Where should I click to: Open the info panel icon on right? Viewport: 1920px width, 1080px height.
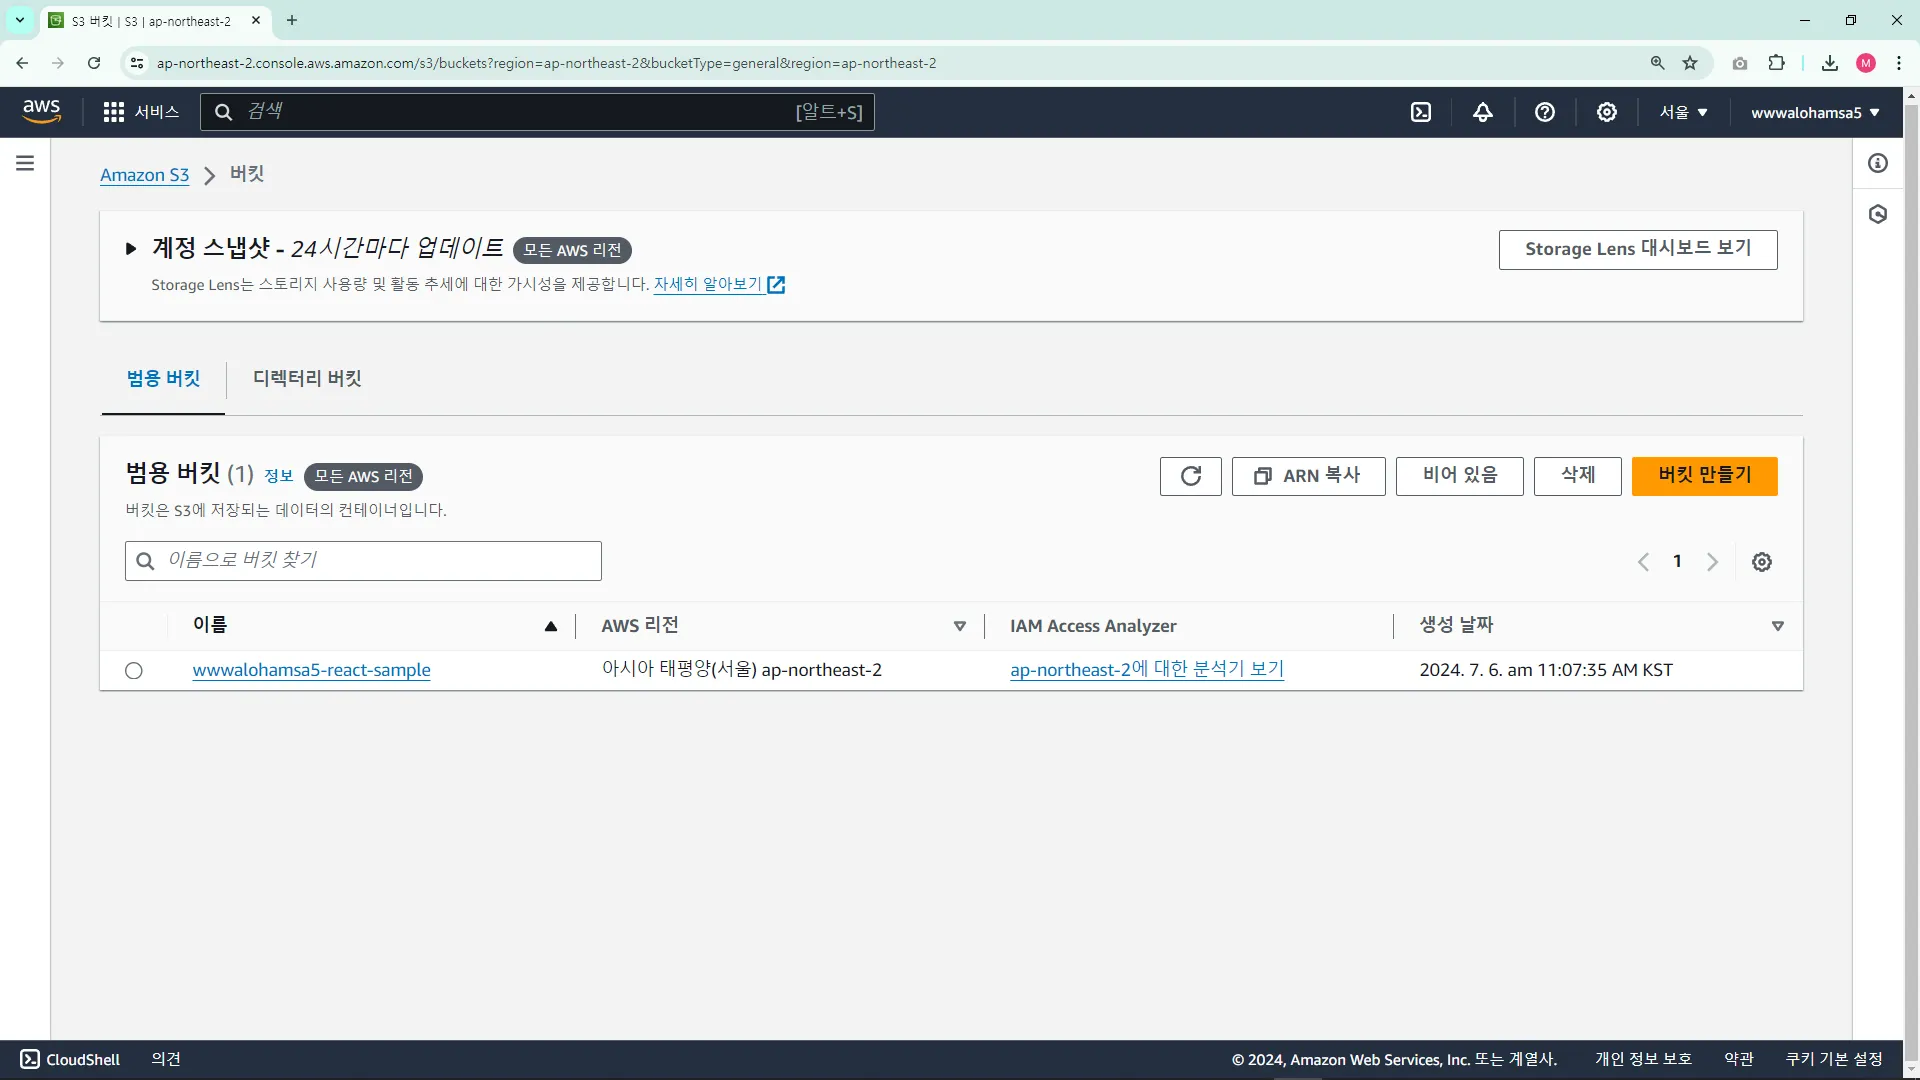pos(1878,163)
